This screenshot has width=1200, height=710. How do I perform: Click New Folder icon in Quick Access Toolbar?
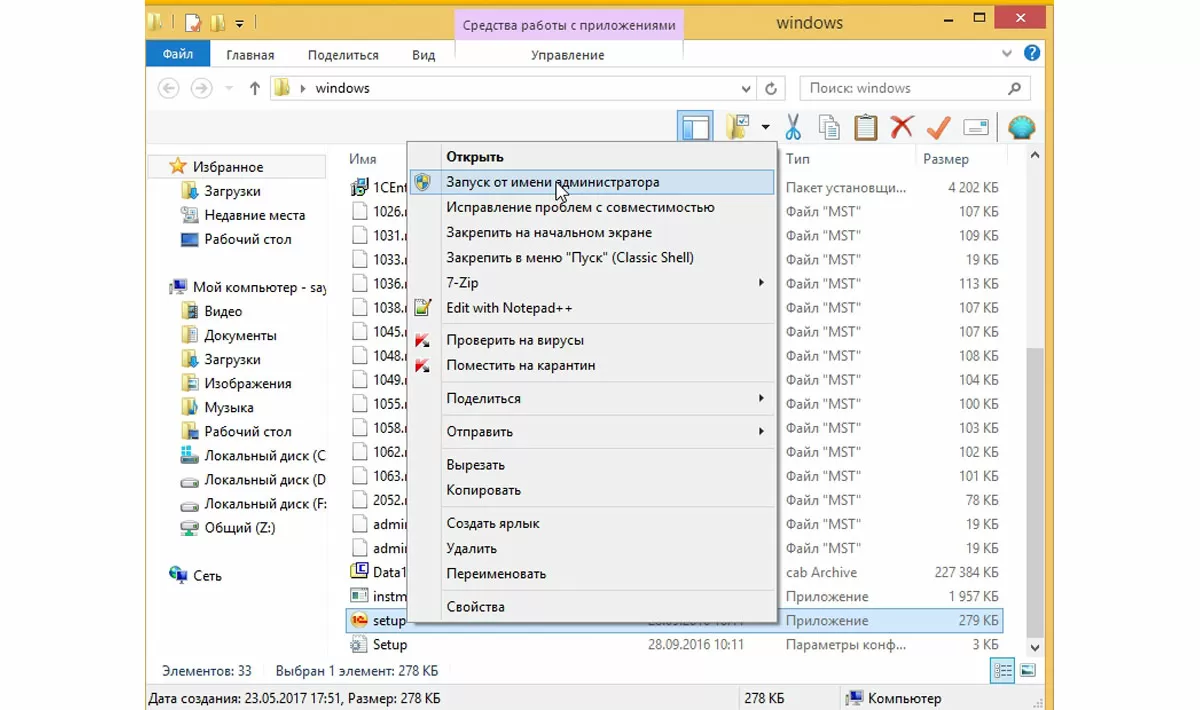218,21
